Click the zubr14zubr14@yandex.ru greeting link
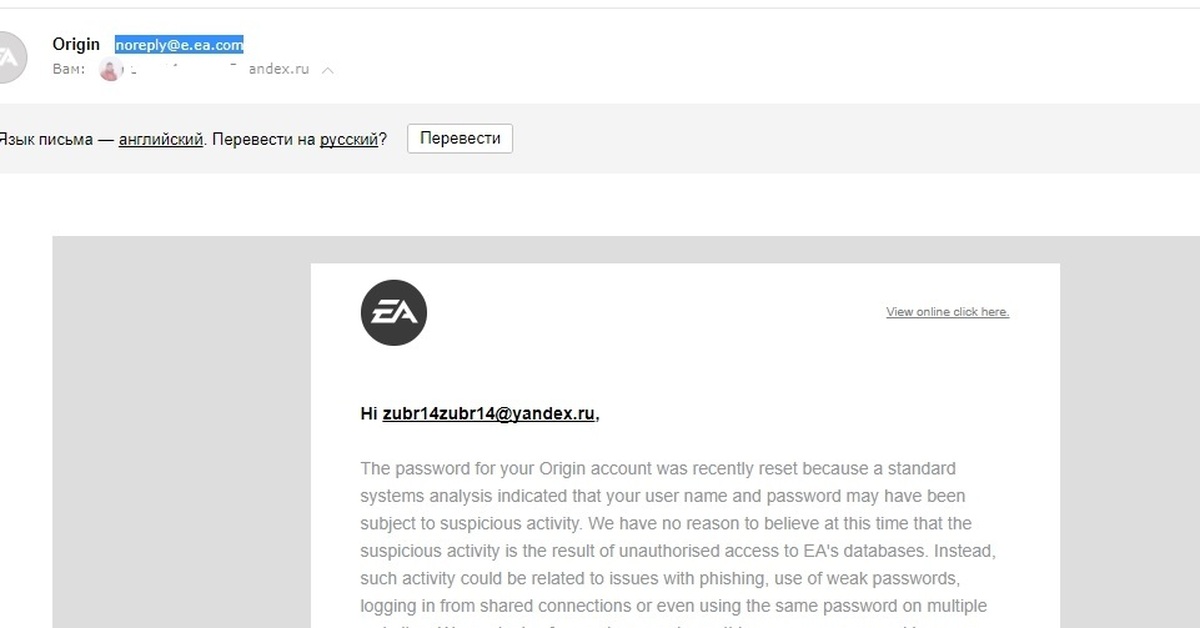 tap(490, 414)
